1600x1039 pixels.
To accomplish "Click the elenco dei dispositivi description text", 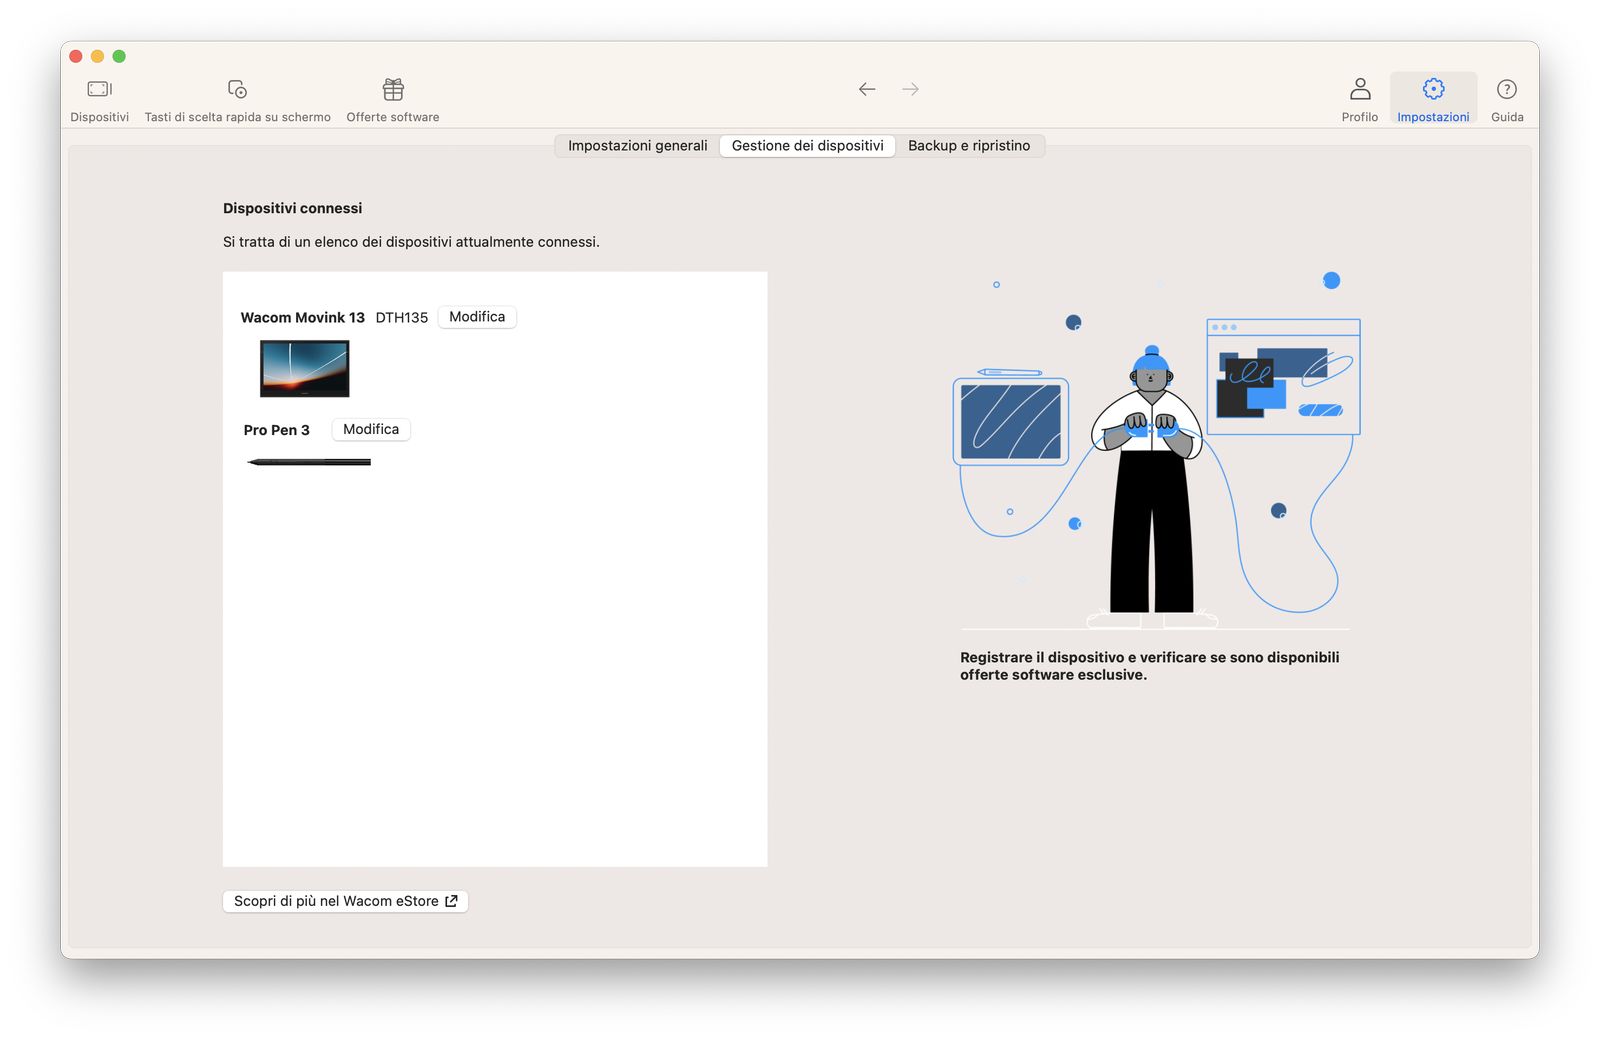I will click(x=411, y=242).
